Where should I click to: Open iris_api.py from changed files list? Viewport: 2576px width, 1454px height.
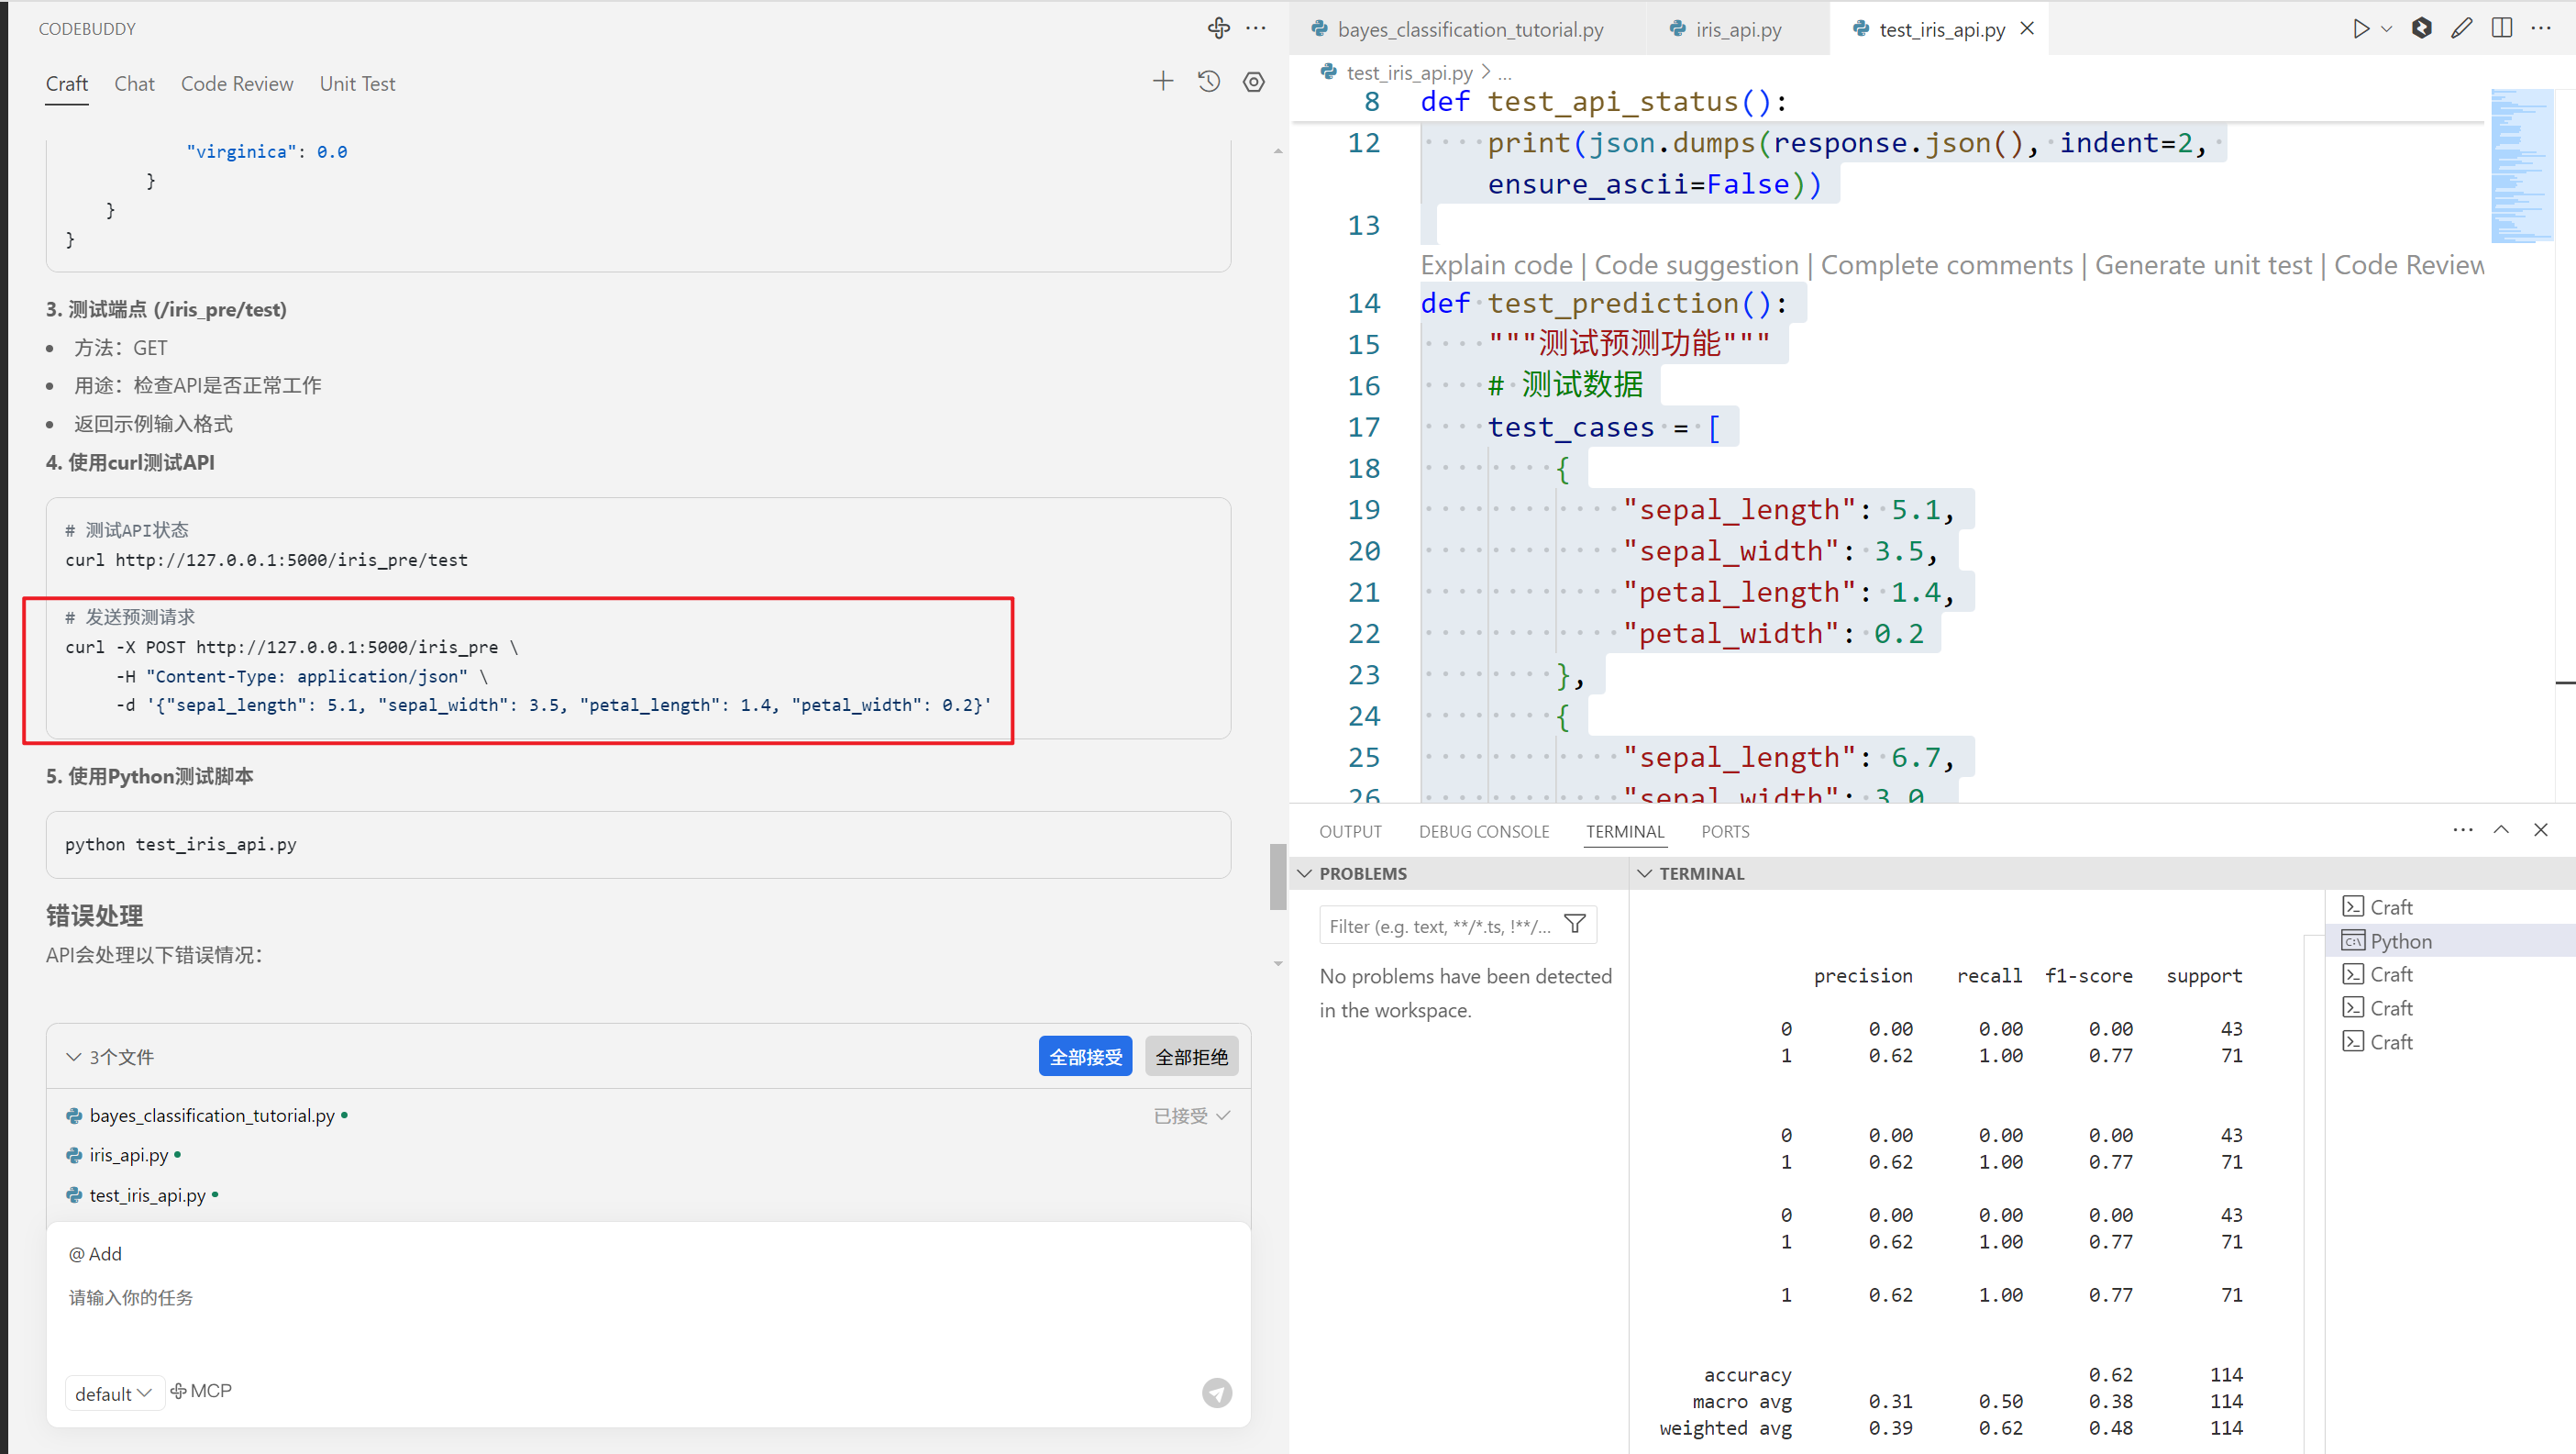point(129,1156)
